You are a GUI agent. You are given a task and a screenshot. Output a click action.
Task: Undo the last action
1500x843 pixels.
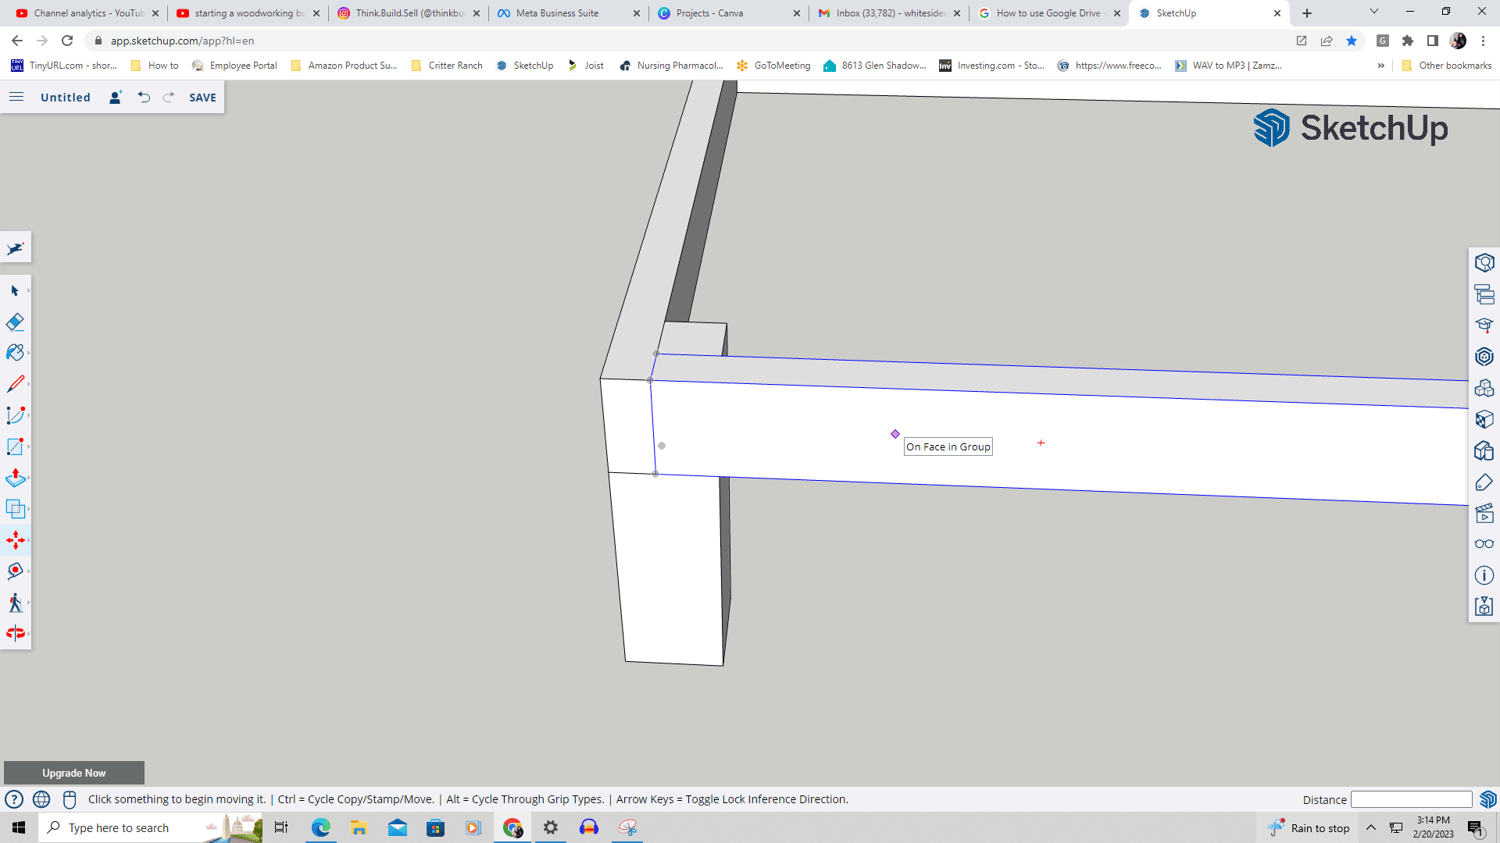point(144,97)
